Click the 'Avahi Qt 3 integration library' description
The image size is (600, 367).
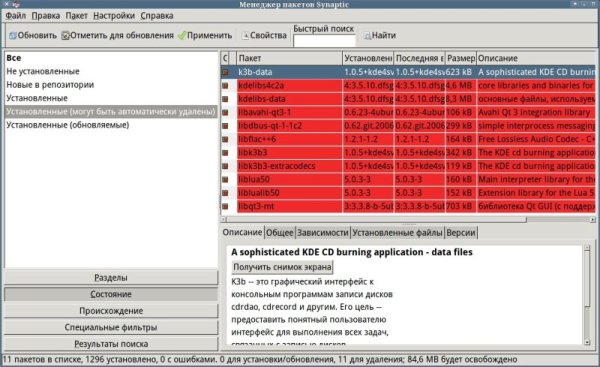click(x=534, y=112)
